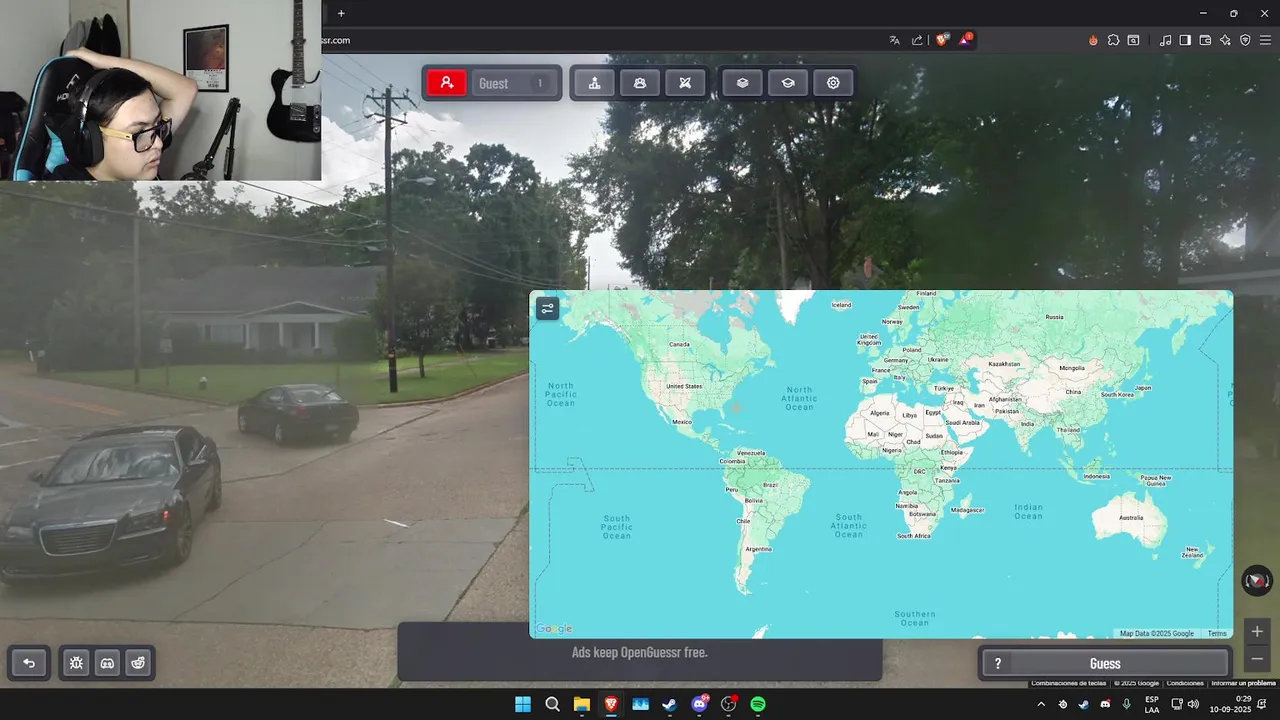This screenshot has width=1280, height=720.
Task: Open browser hamburger menu
Action: pyautogui.click(x=1265, y=40)
